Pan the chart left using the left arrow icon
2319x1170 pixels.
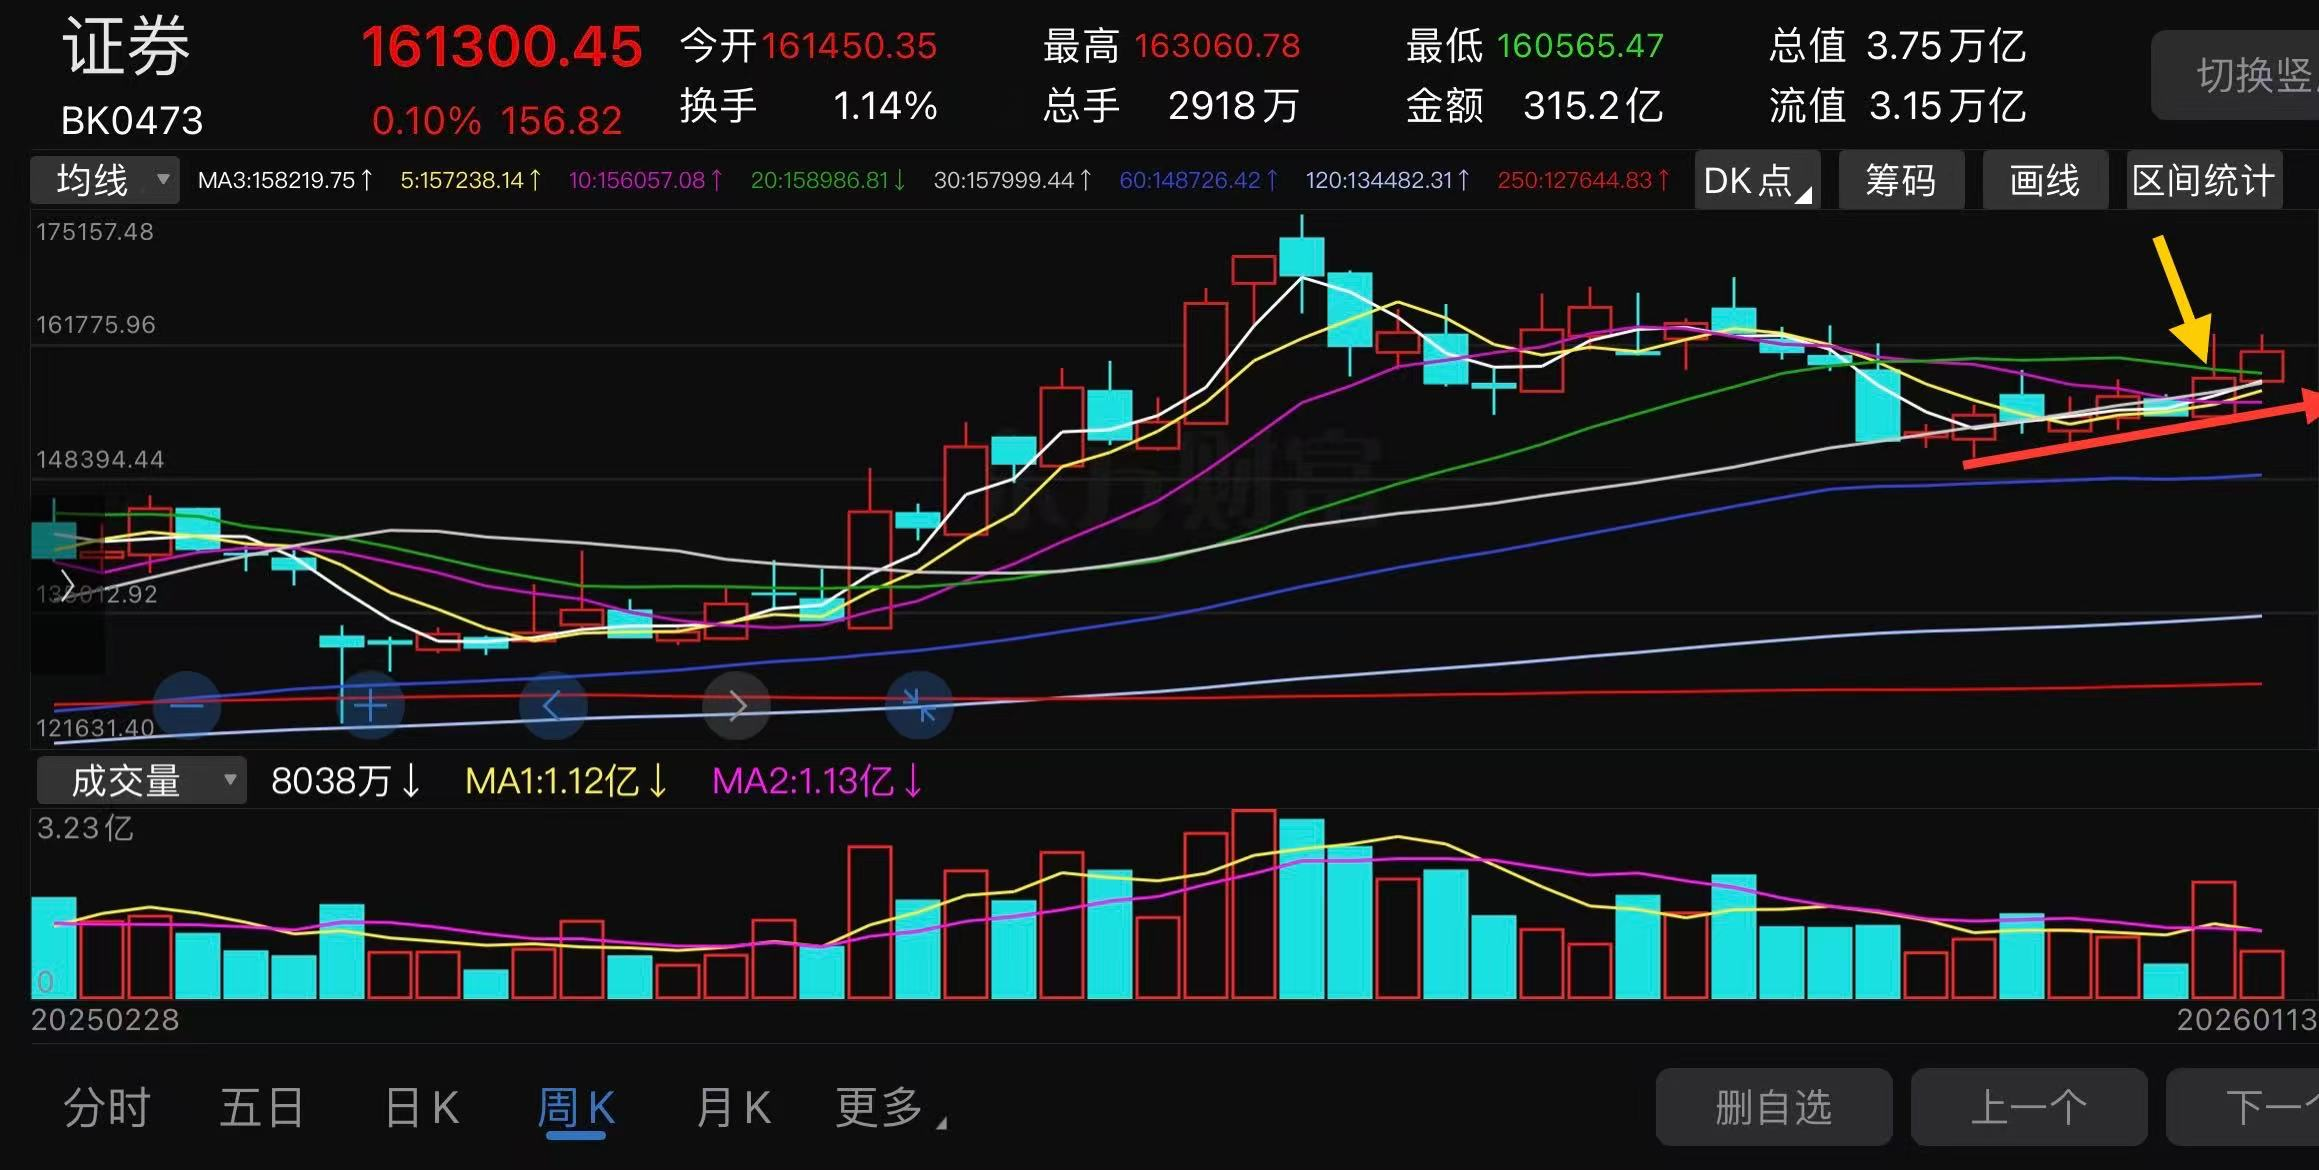coord(553,705)
